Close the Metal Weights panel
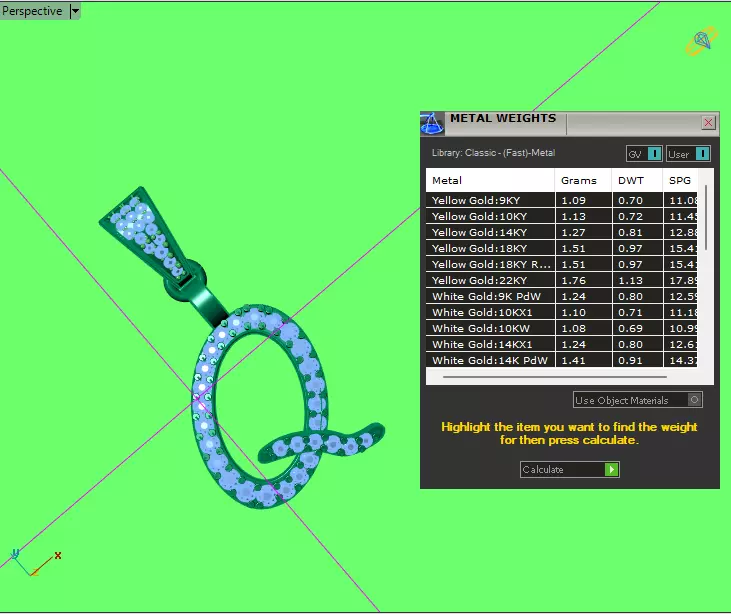731x614 pixels. click(x=708, y=123)
